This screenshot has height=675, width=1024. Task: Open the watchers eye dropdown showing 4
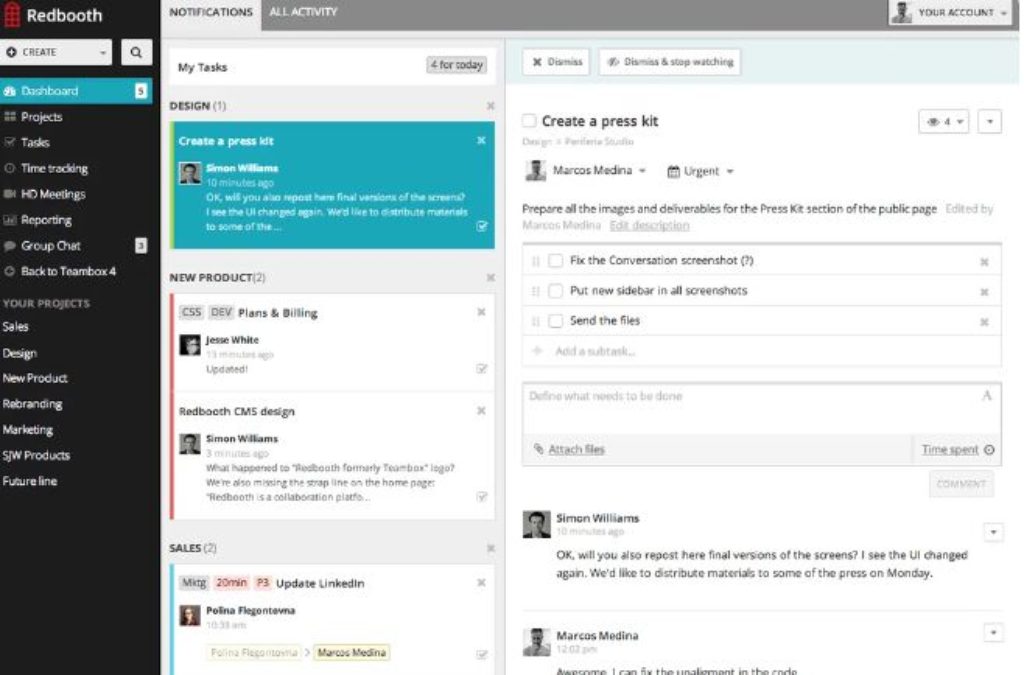(x=944, y=121)
